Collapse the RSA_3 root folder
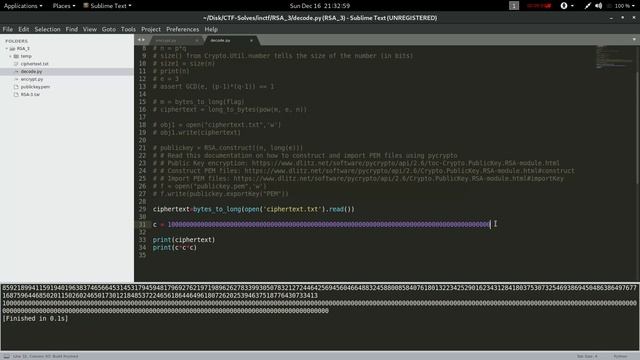640x360 pixels. point(7,49)
